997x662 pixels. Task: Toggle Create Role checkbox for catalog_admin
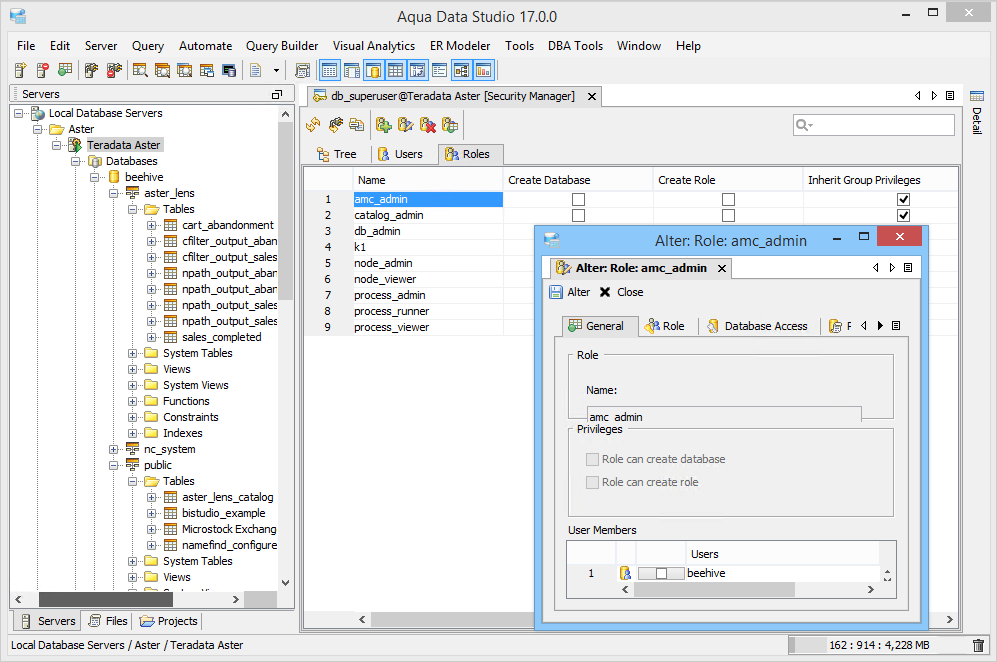click(728, 216)
